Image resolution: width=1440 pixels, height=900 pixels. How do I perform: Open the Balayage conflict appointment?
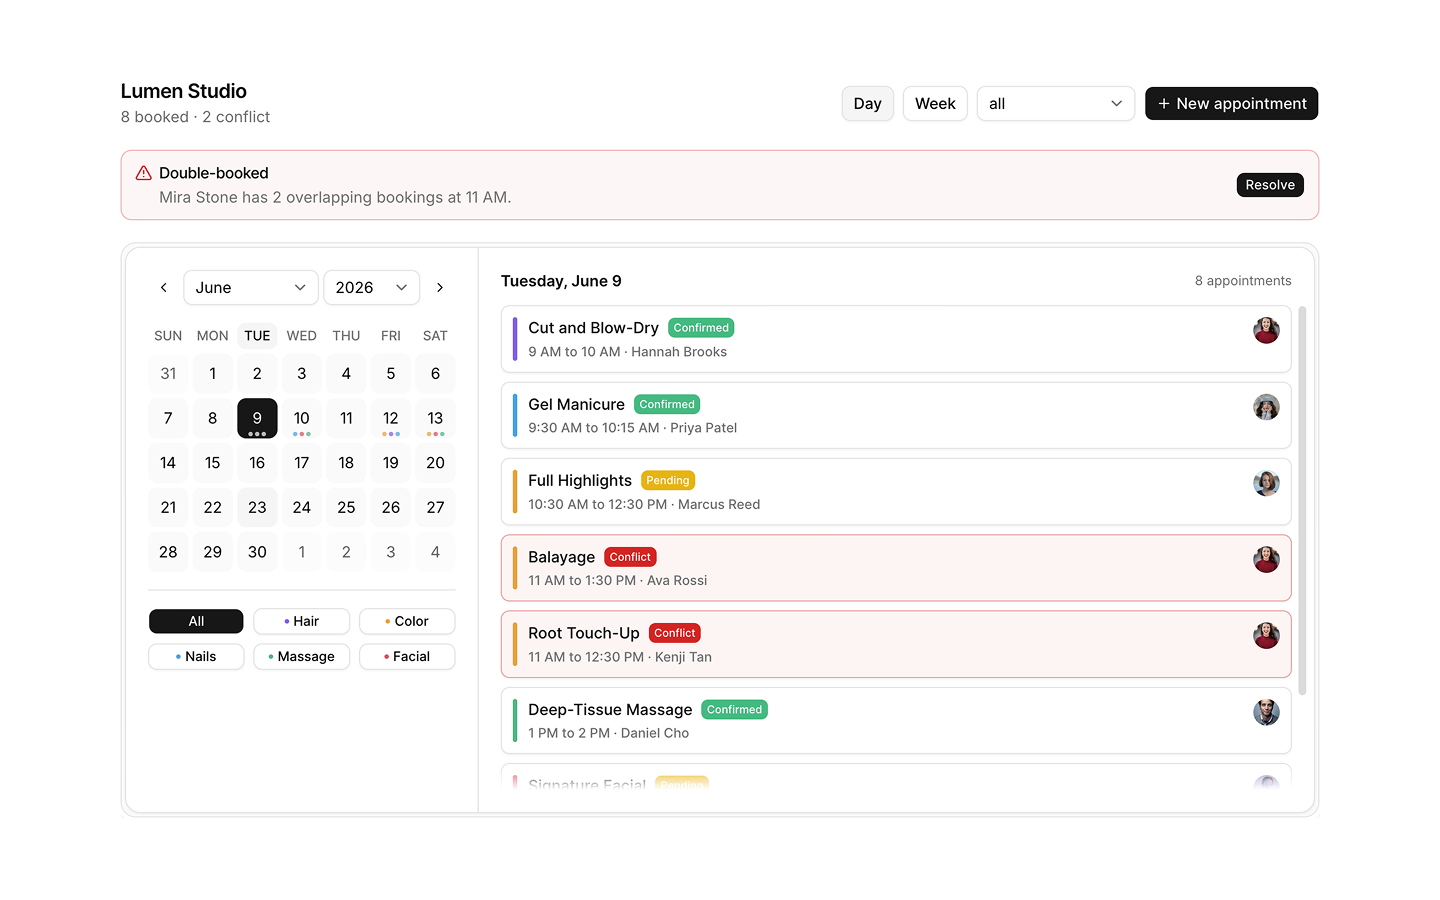896,568
